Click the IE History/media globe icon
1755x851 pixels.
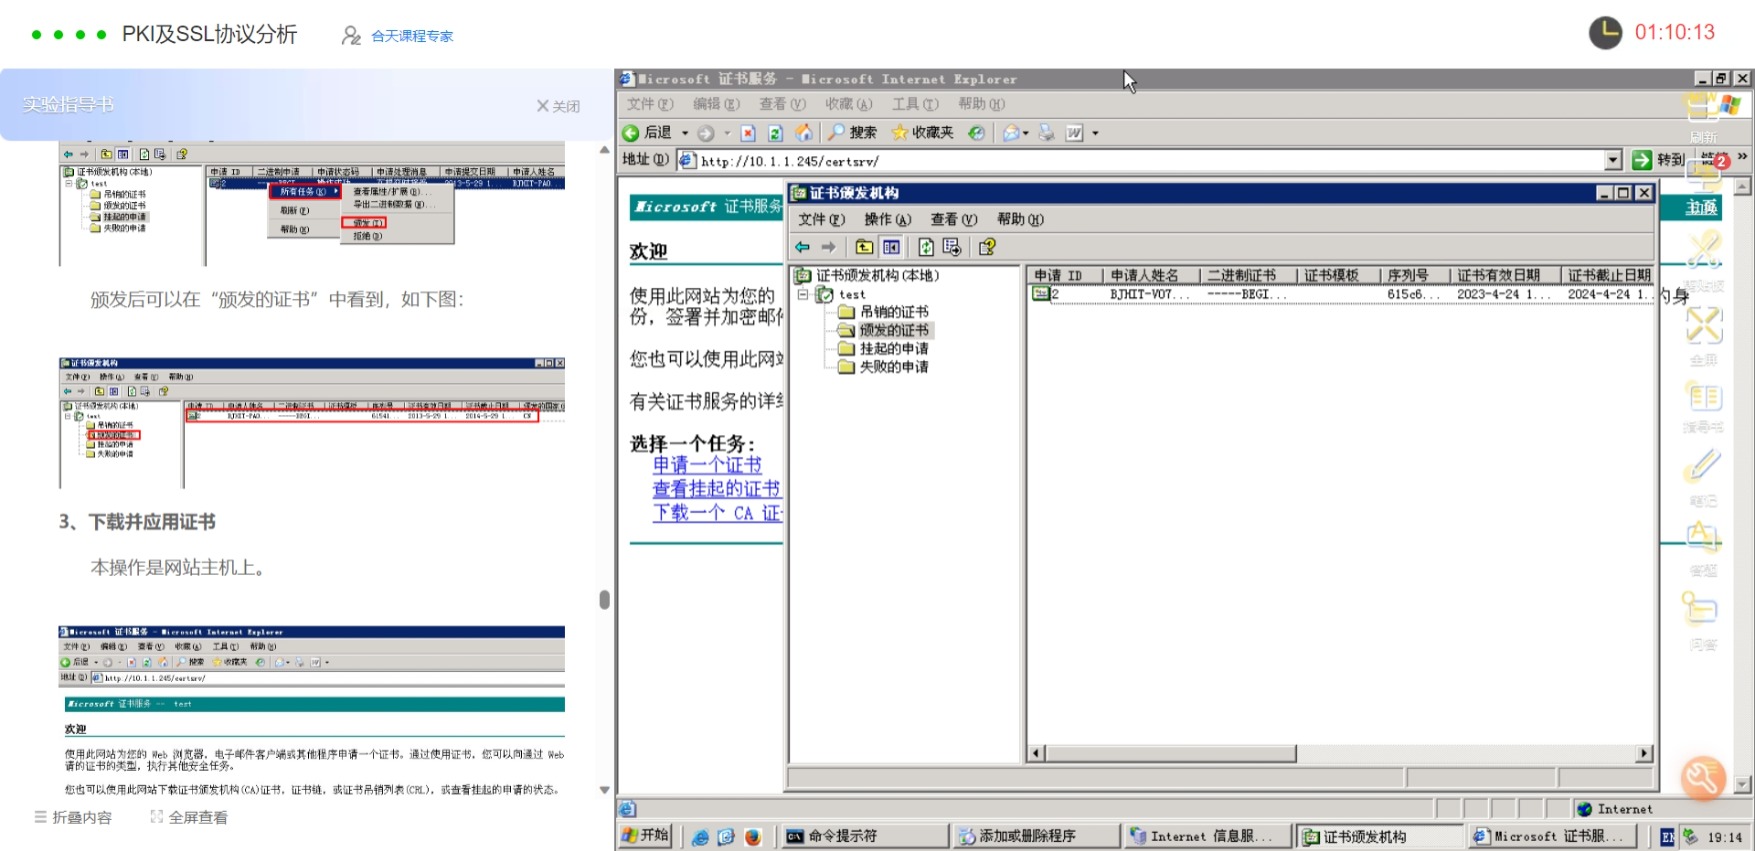976,133
